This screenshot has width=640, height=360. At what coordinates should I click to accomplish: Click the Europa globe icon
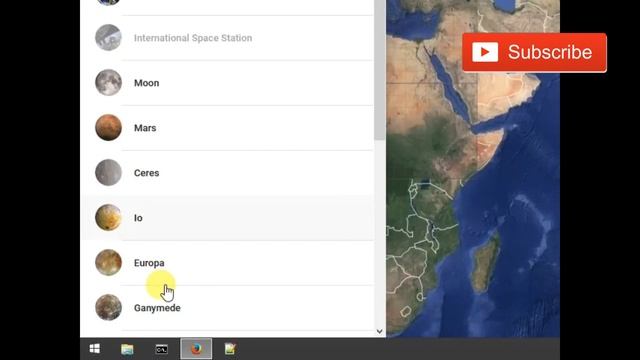(x=108, y=262)
